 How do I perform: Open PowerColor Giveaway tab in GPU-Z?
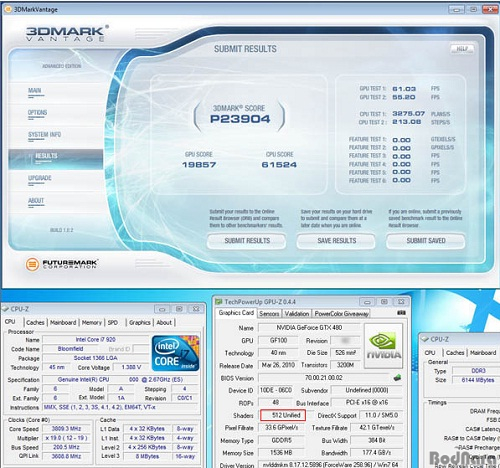coord(342,314)
